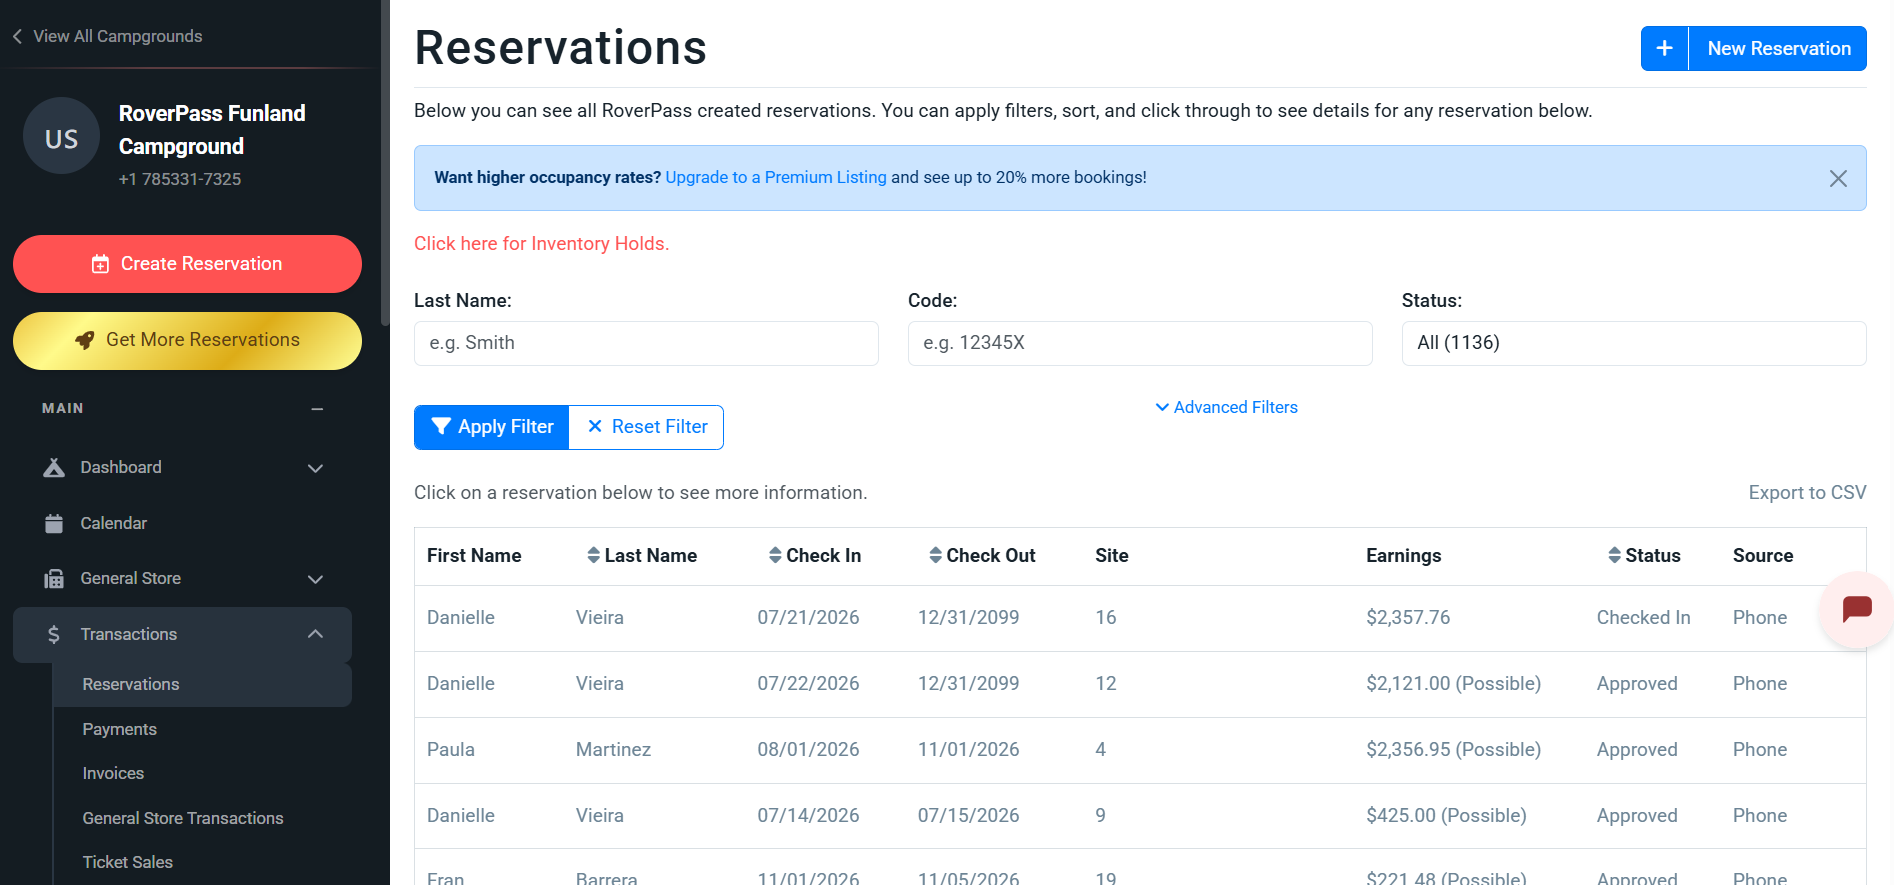Click the Checked In status cell

point(1643,617)
